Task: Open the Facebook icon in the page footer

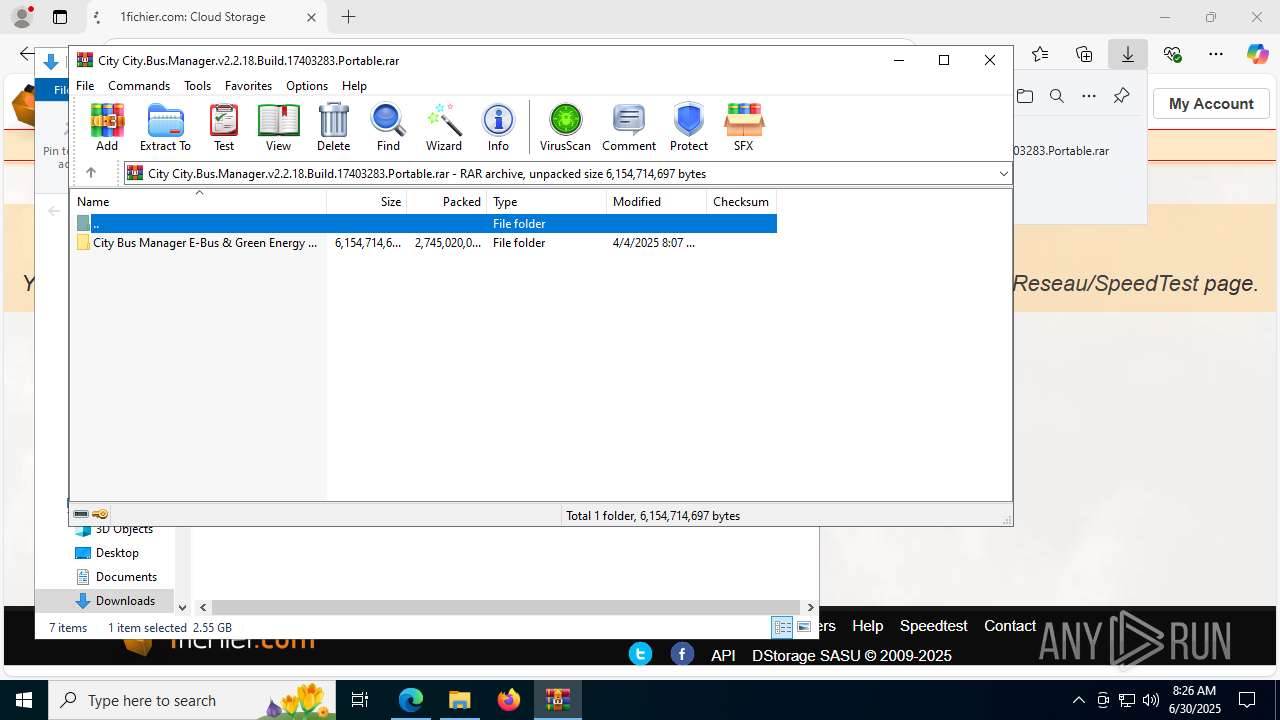Action: tap(682, 654)
